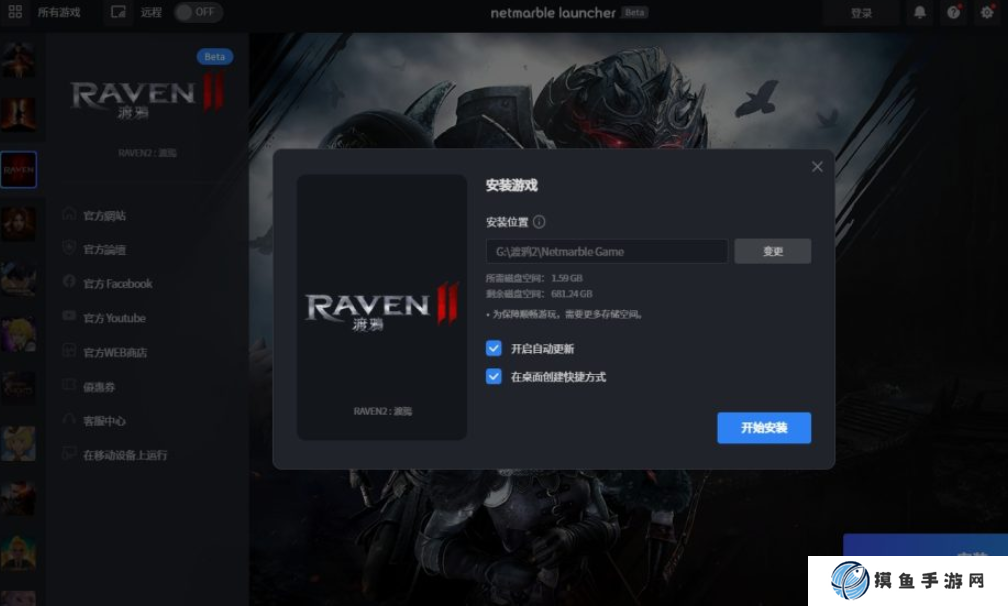Open the notifications bell icon
The height and width of the screenshot is (606, 1008).
[919, 13]
